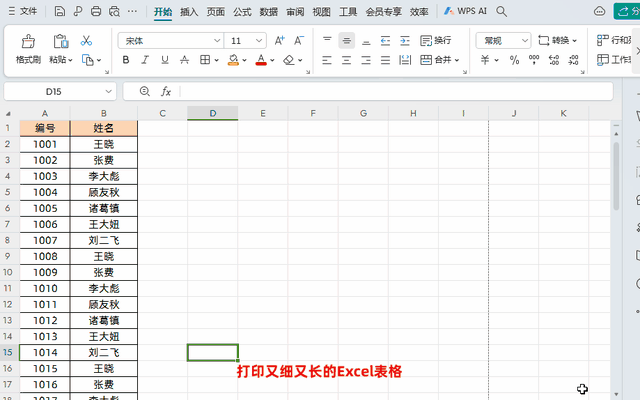Switch to the 插入 tab
This screenshot has height=400, width=640.
[x=189, y=12]
